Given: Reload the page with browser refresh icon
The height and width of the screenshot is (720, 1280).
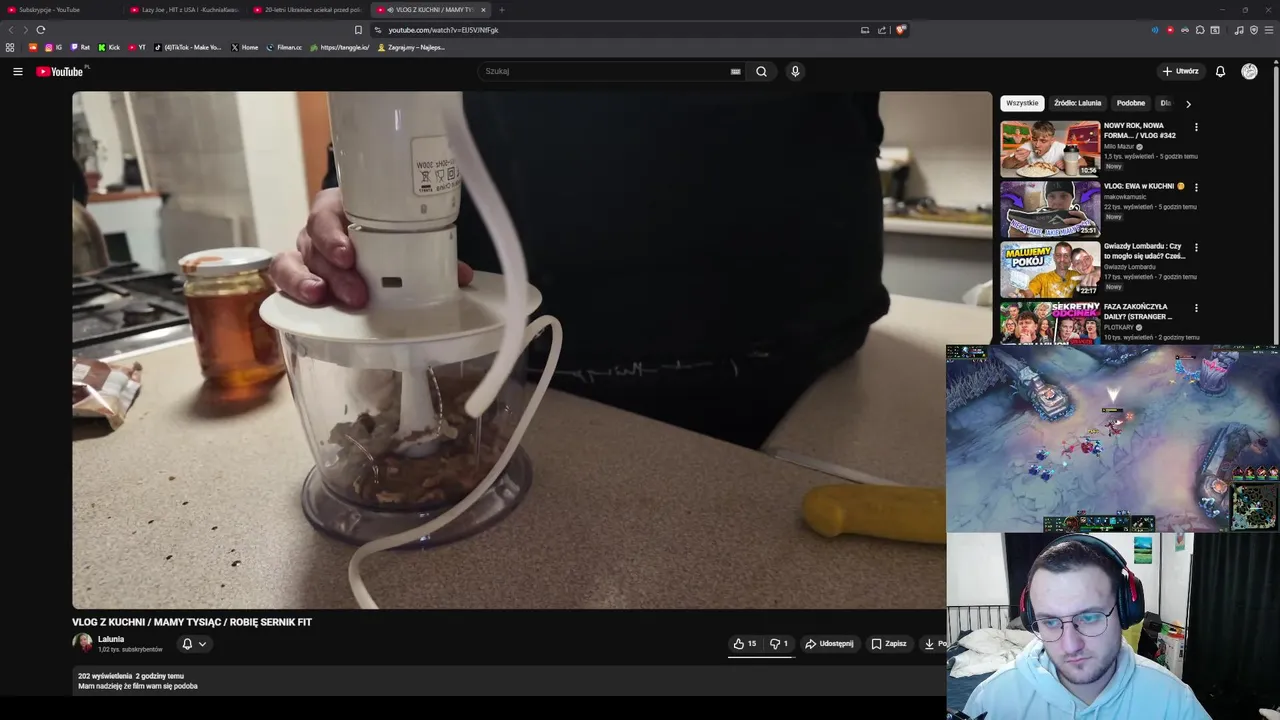Looking at the screenshot, I should [x=41, y=30].
